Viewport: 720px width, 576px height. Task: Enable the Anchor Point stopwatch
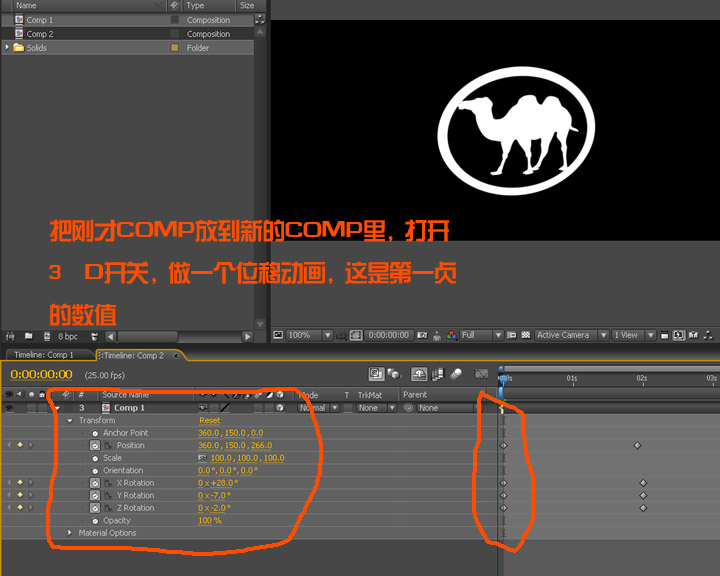(95, 433)
